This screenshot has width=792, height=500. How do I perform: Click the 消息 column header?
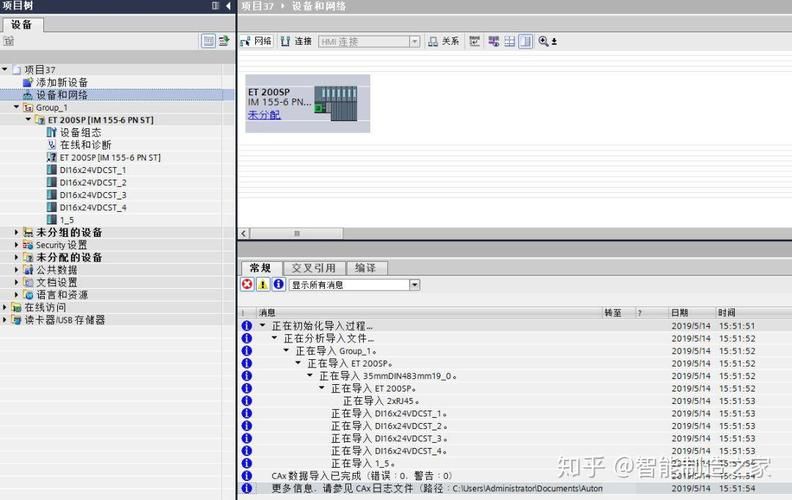pyautogui.click(x=430, y=313)
